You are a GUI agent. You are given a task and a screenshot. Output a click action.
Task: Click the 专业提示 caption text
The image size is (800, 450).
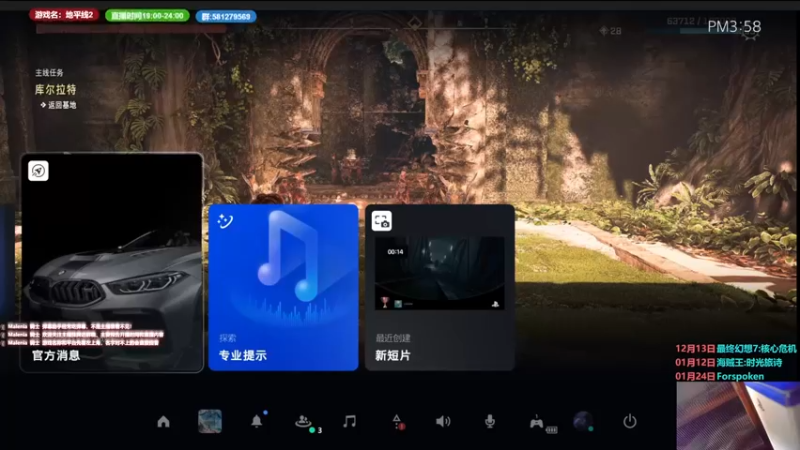coord(243,356)
